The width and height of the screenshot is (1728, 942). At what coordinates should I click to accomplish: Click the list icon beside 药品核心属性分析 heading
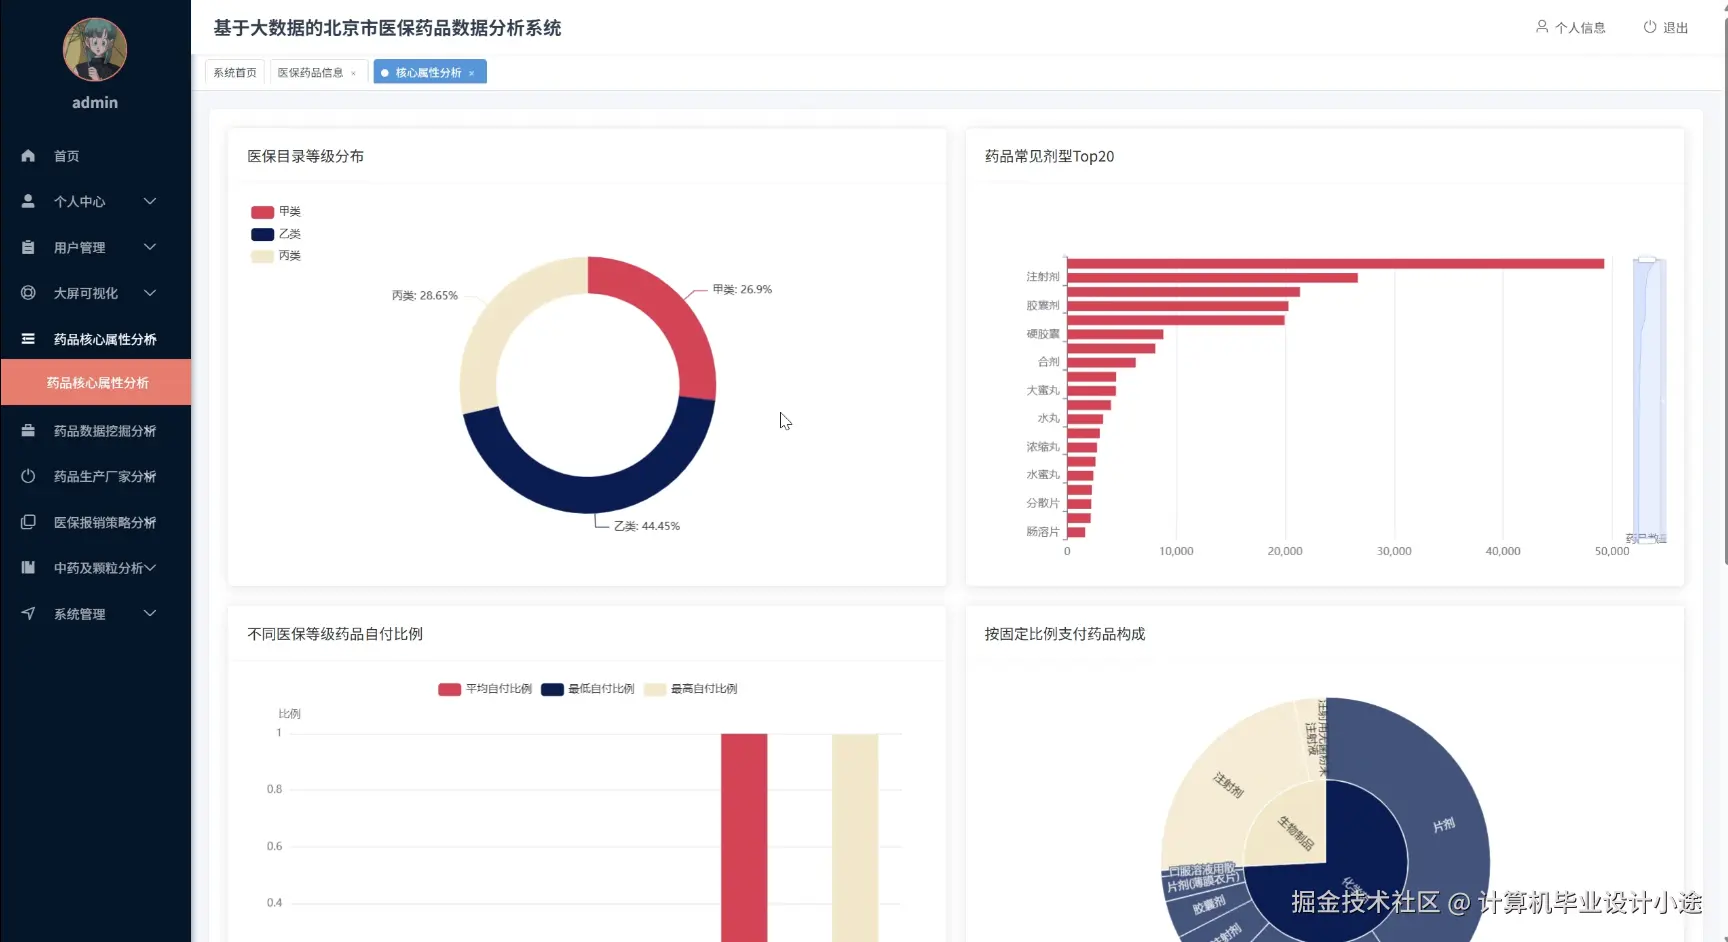(x=28, y=339)
